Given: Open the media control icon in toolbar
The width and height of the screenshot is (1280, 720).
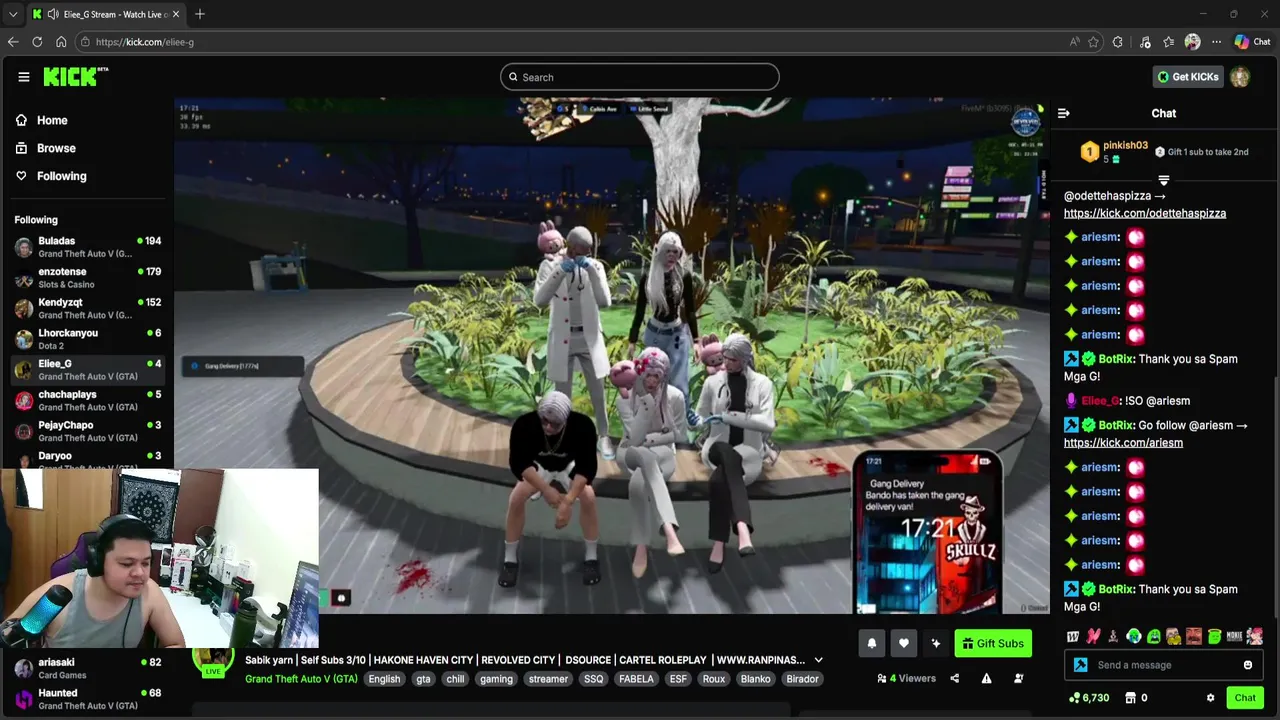Looking at the screenshot, I should pos(1145,42).
